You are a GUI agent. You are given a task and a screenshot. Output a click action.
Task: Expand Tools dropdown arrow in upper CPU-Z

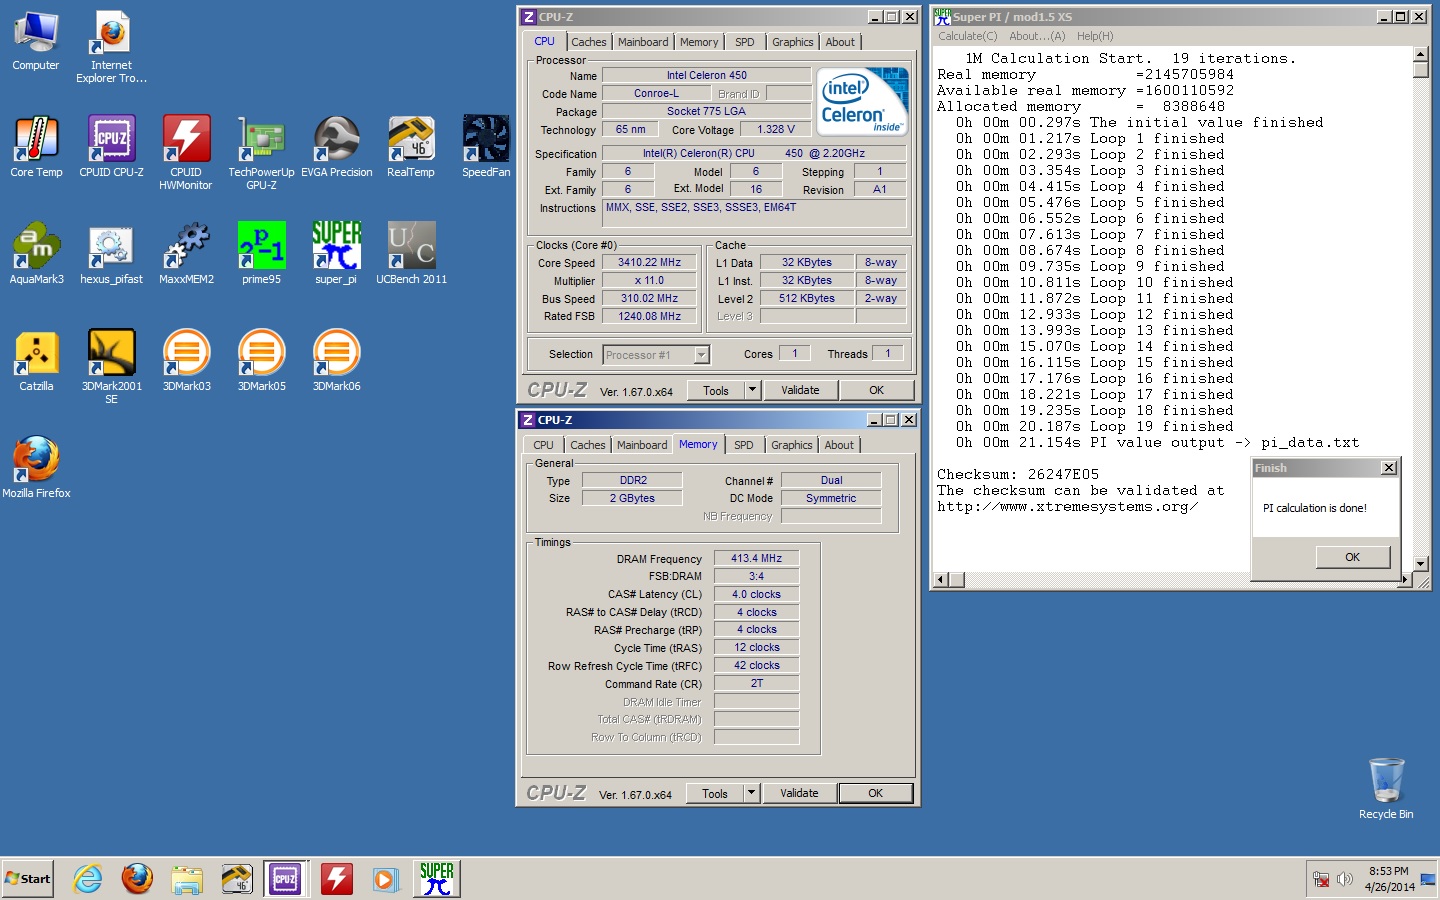click(753, 390)
